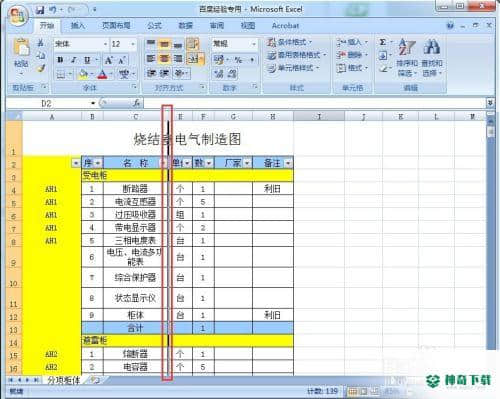500x399 pixels.
Task: Open the number format dropdown 常规
Action: tap(254, 44)
